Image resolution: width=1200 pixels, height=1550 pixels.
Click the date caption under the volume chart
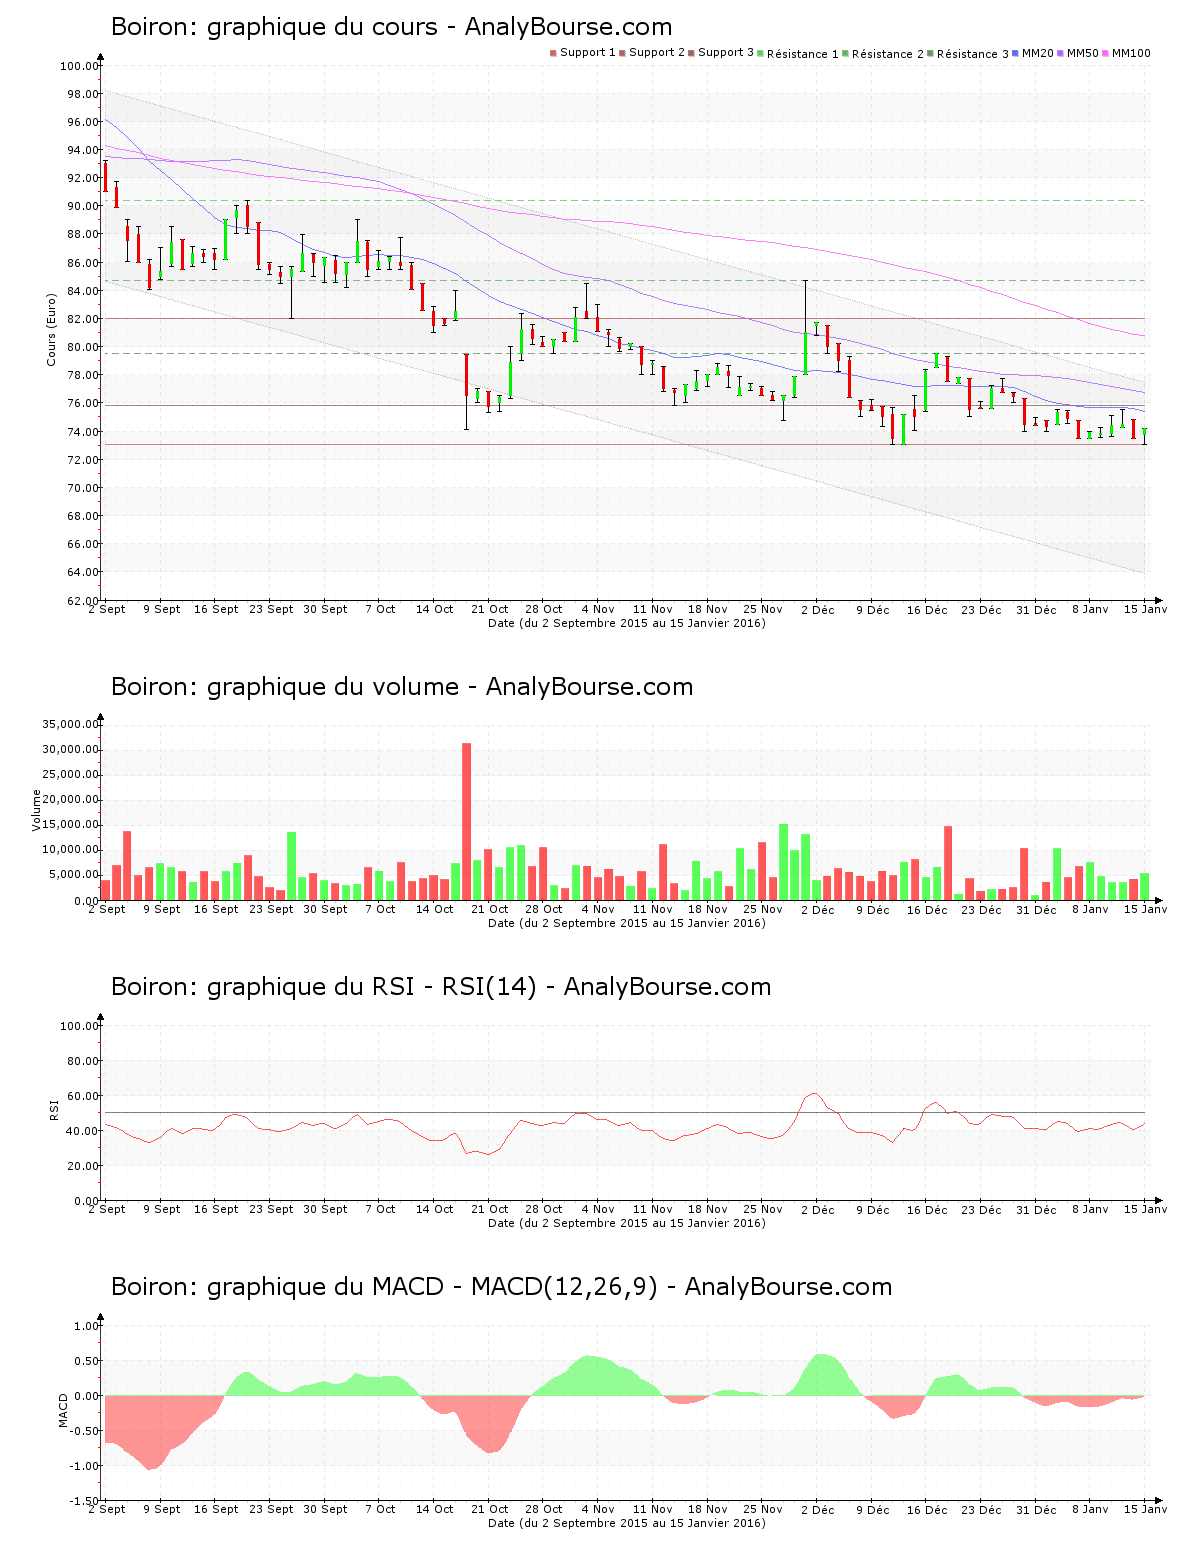click(x=626, y=923)
